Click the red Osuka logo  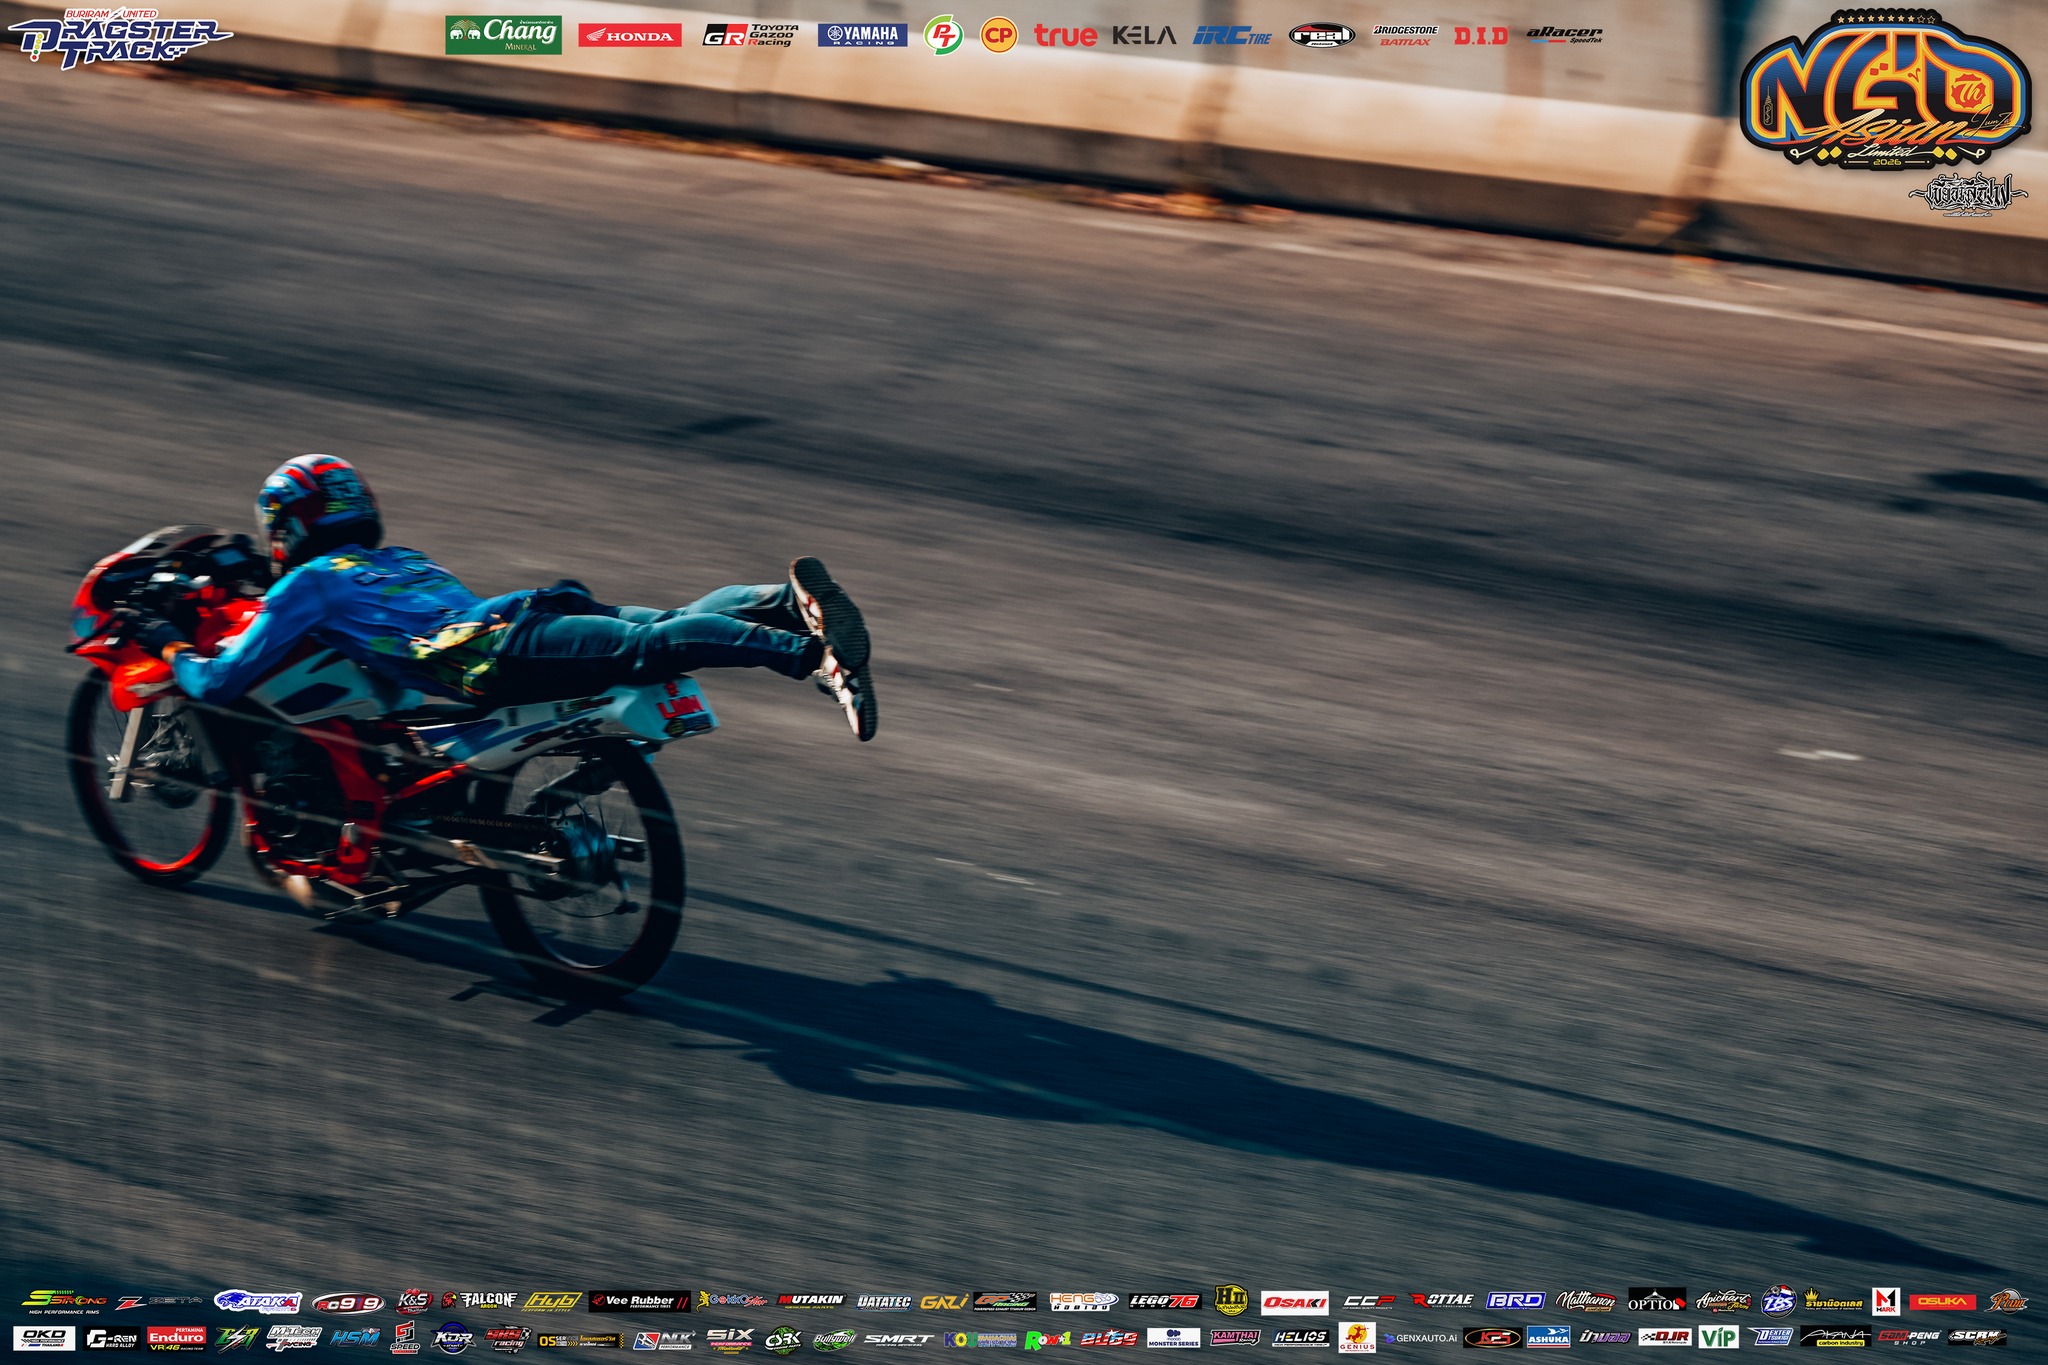pyautogui.click(x=1943, y=1302)
